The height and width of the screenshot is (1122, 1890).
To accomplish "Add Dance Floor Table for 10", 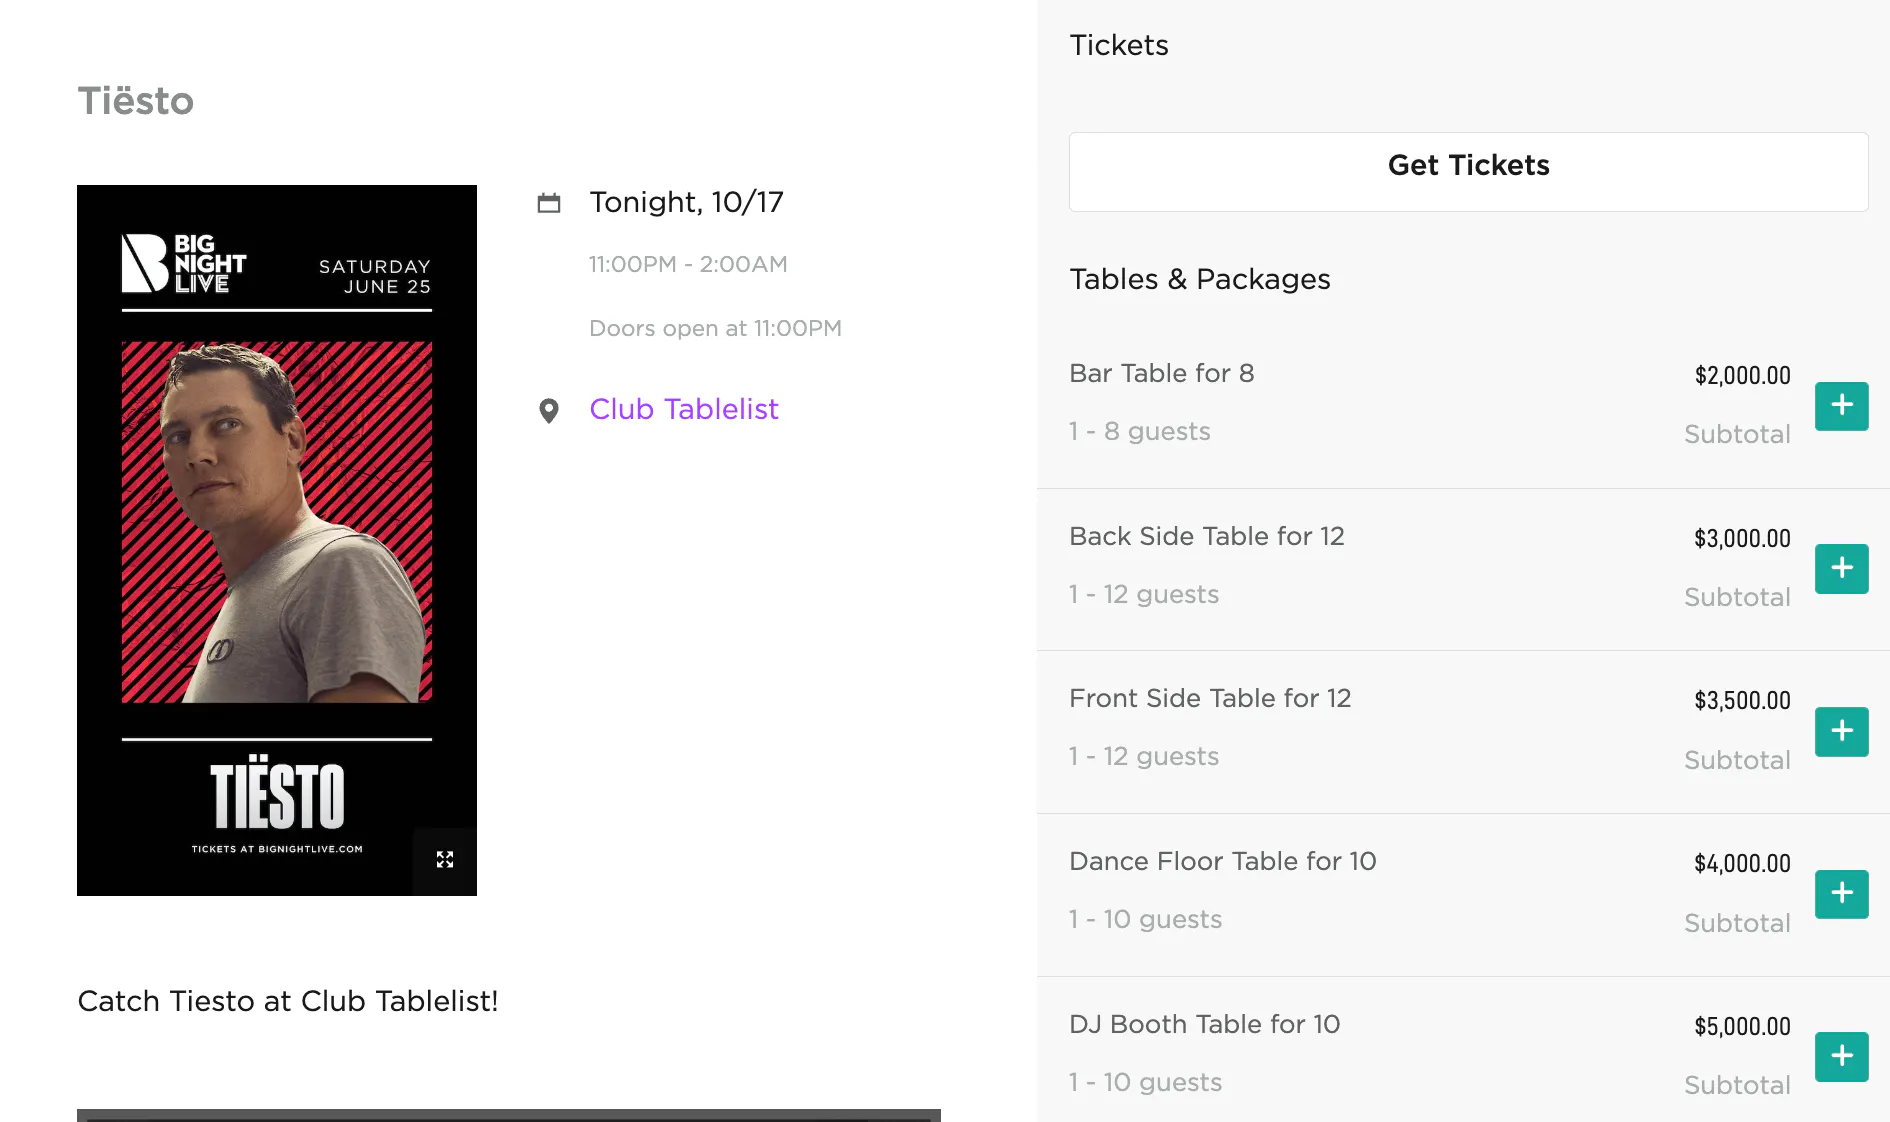I will [x=1841, y=894].
